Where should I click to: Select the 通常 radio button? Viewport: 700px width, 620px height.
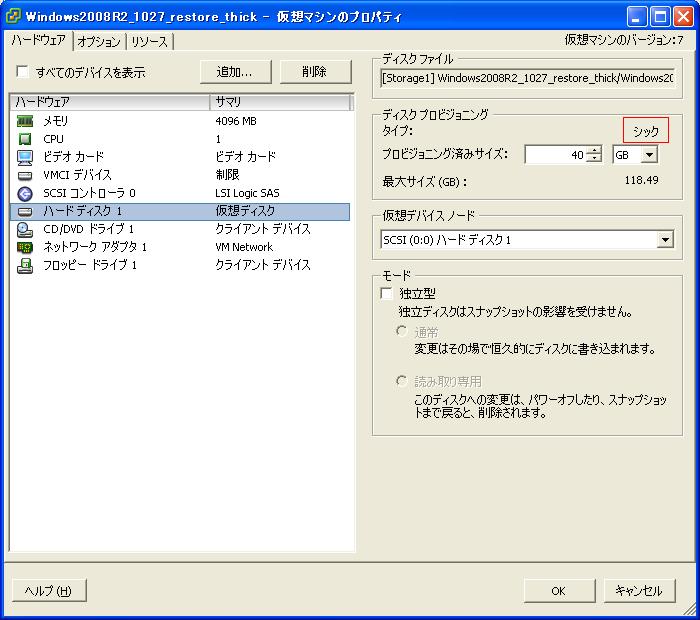tap(401, 331)
